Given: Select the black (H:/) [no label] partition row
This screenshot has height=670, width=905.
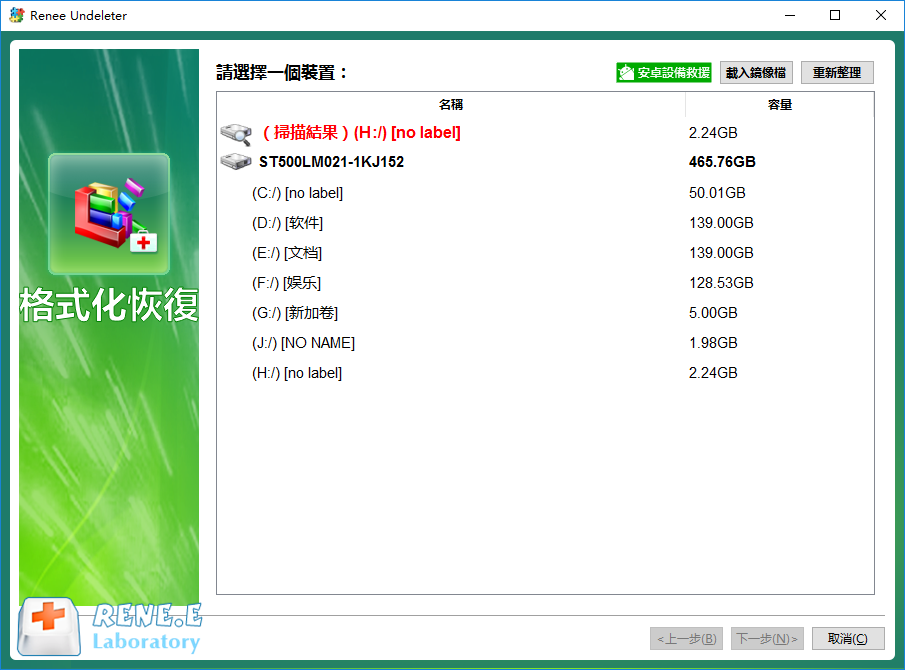Looking at the screenshot, I should click(545, 373).
